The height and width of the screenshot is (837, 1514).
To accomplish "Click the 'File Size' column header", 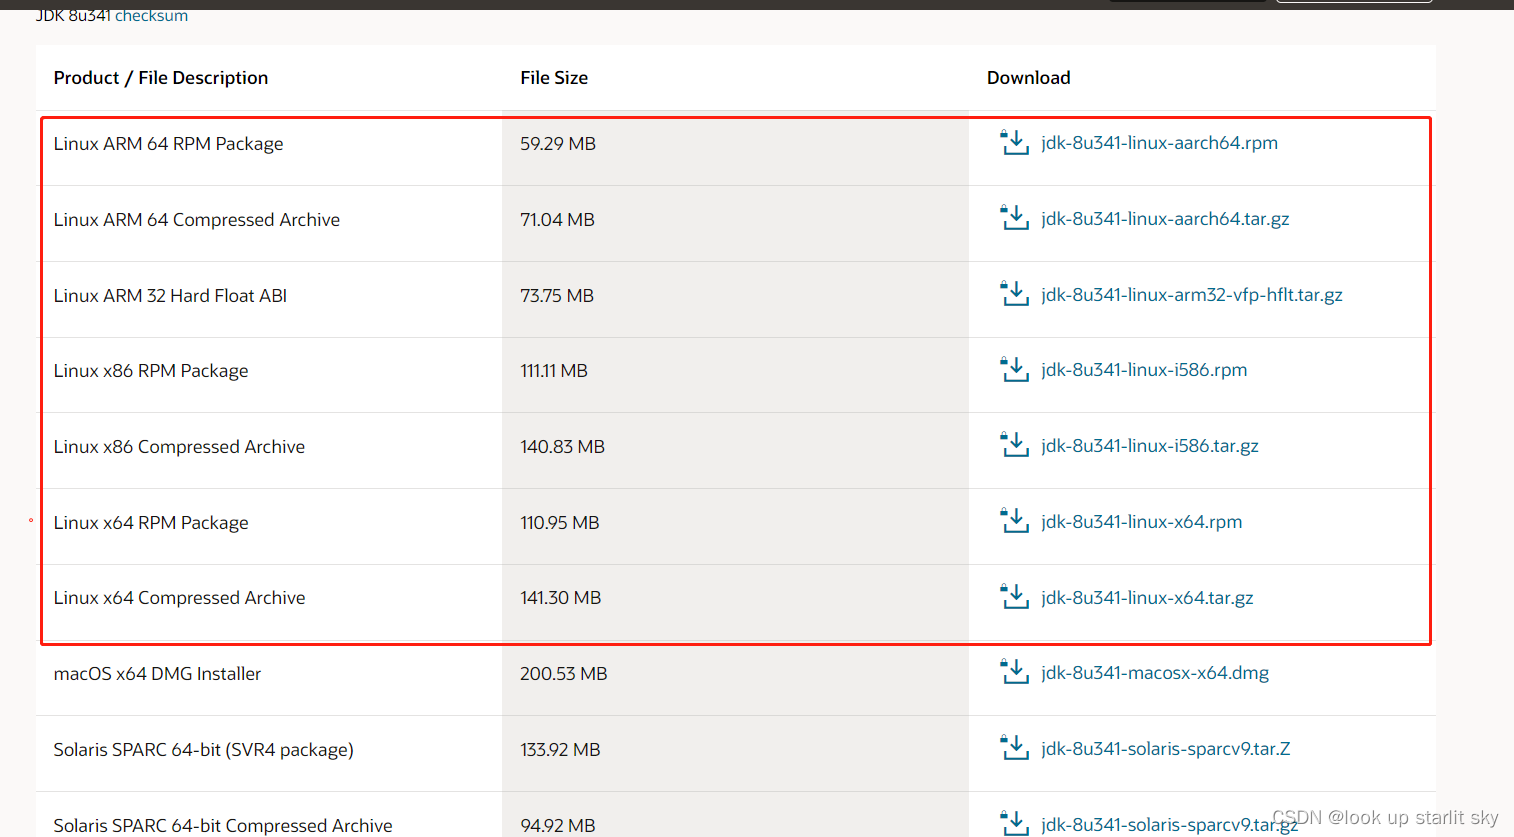I will pos(554,78).
